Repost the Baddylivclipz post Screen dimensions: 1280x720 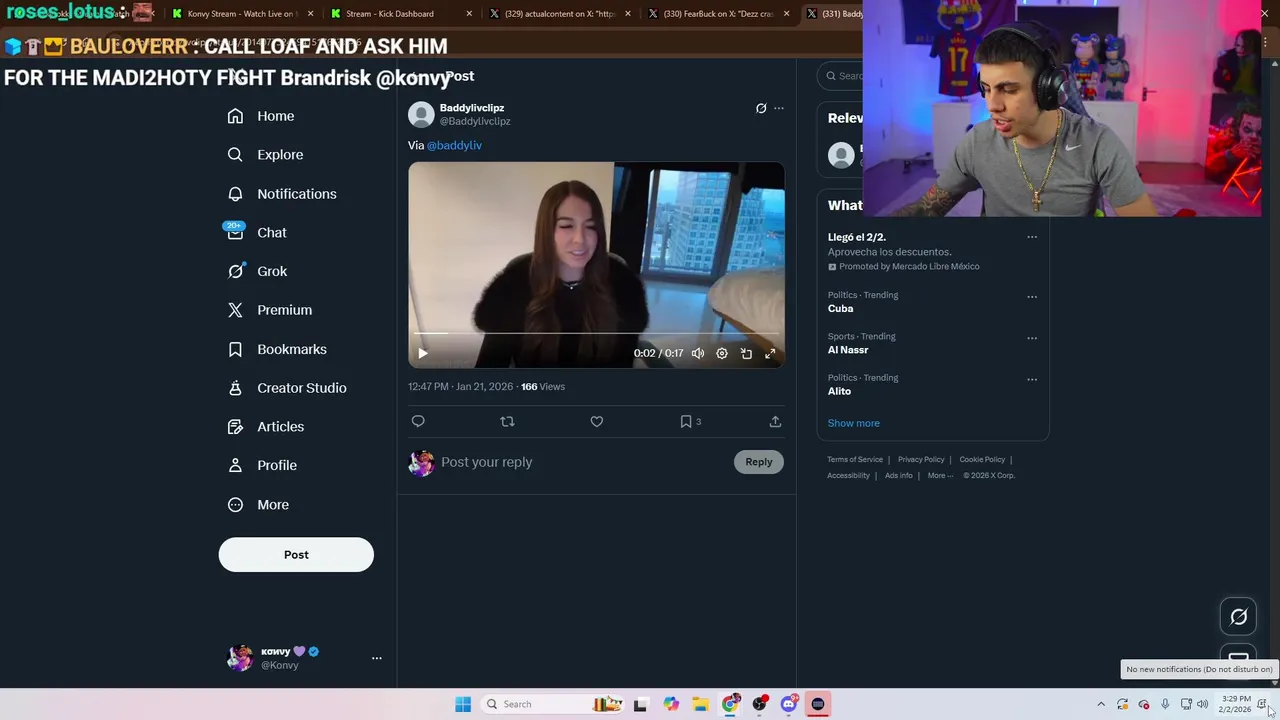(x=507, y=422)
